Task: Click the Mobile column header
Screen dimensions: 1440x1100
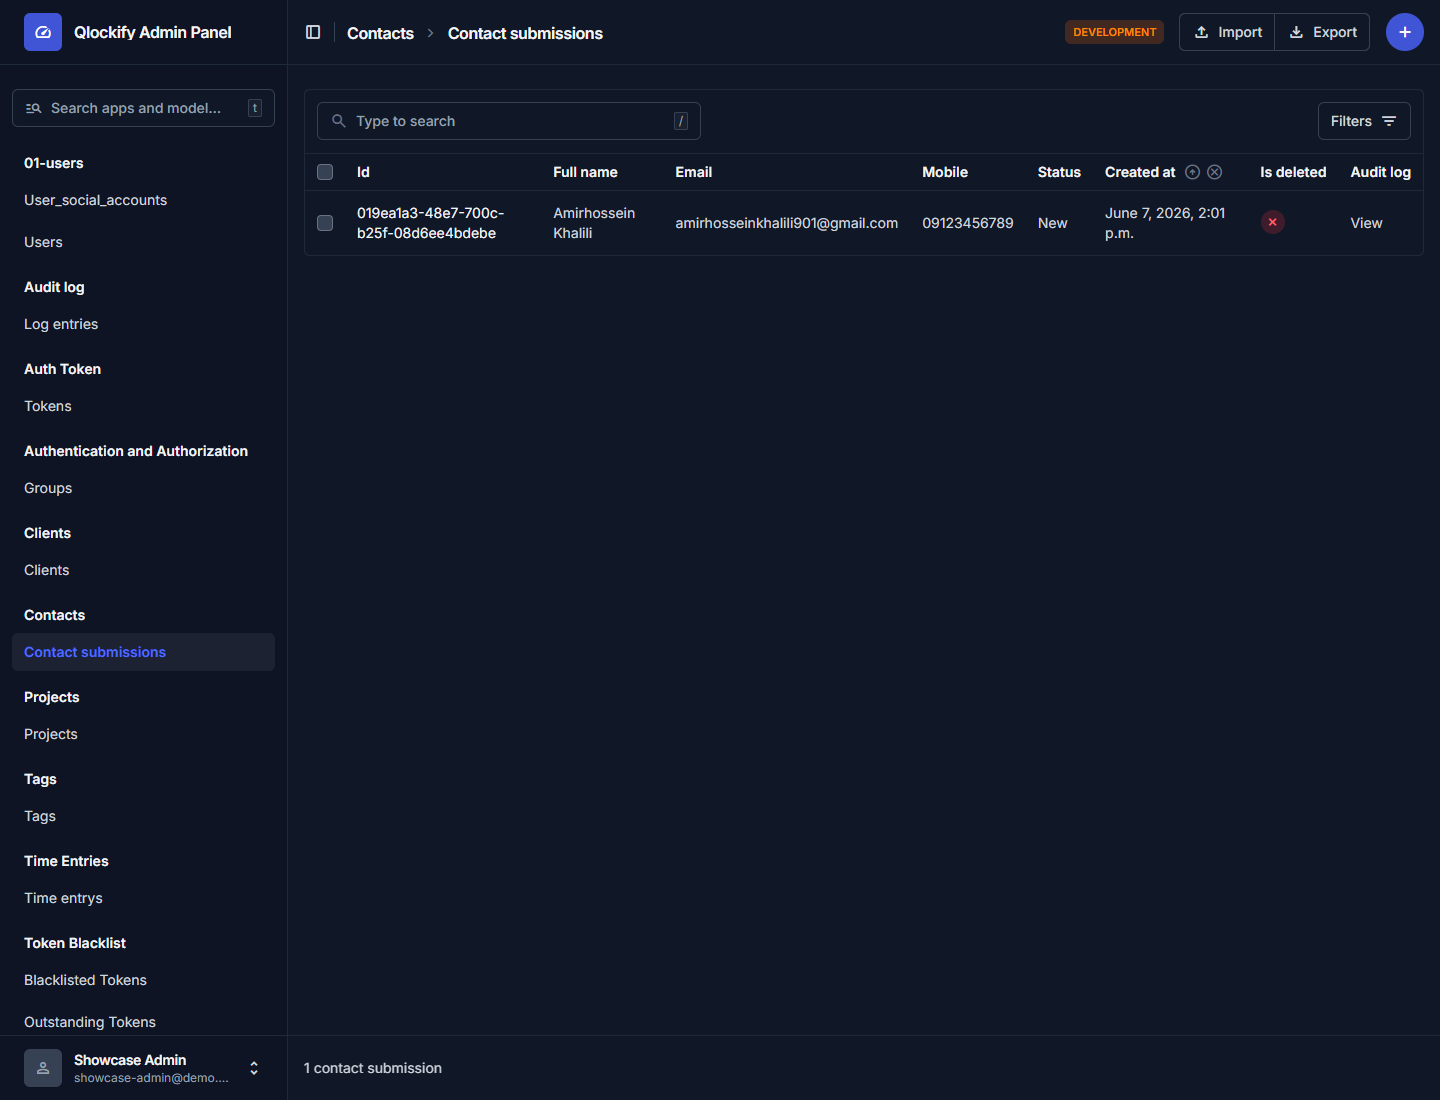Action: click(945, 172)
